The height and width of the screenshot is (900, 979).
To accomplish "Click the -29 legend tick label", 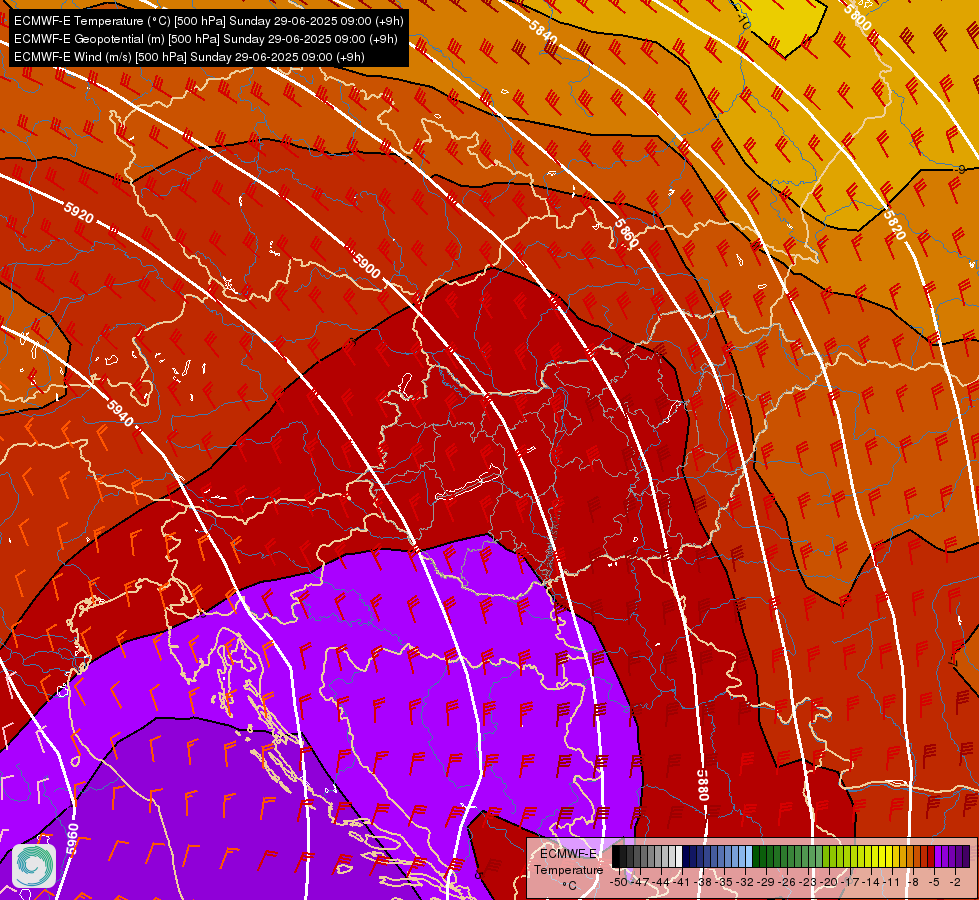I will click(765, 882).
